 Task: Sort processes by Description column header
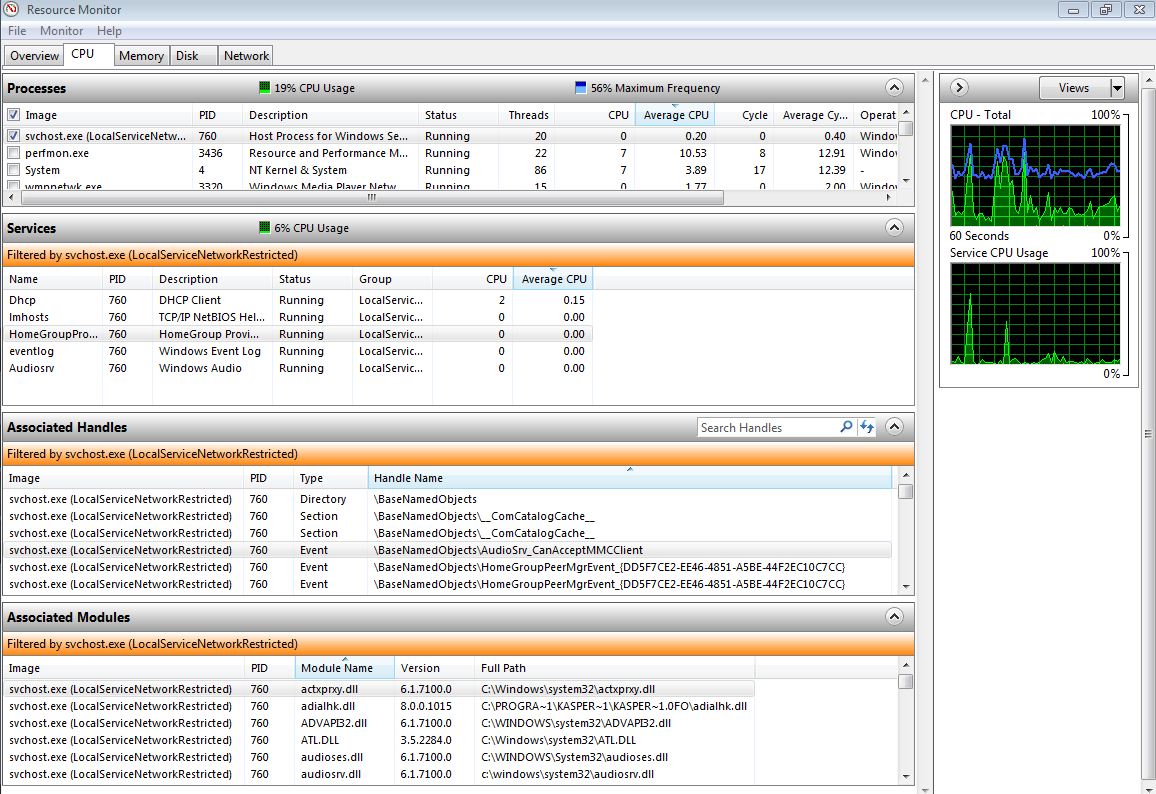(x=330, y=115)
